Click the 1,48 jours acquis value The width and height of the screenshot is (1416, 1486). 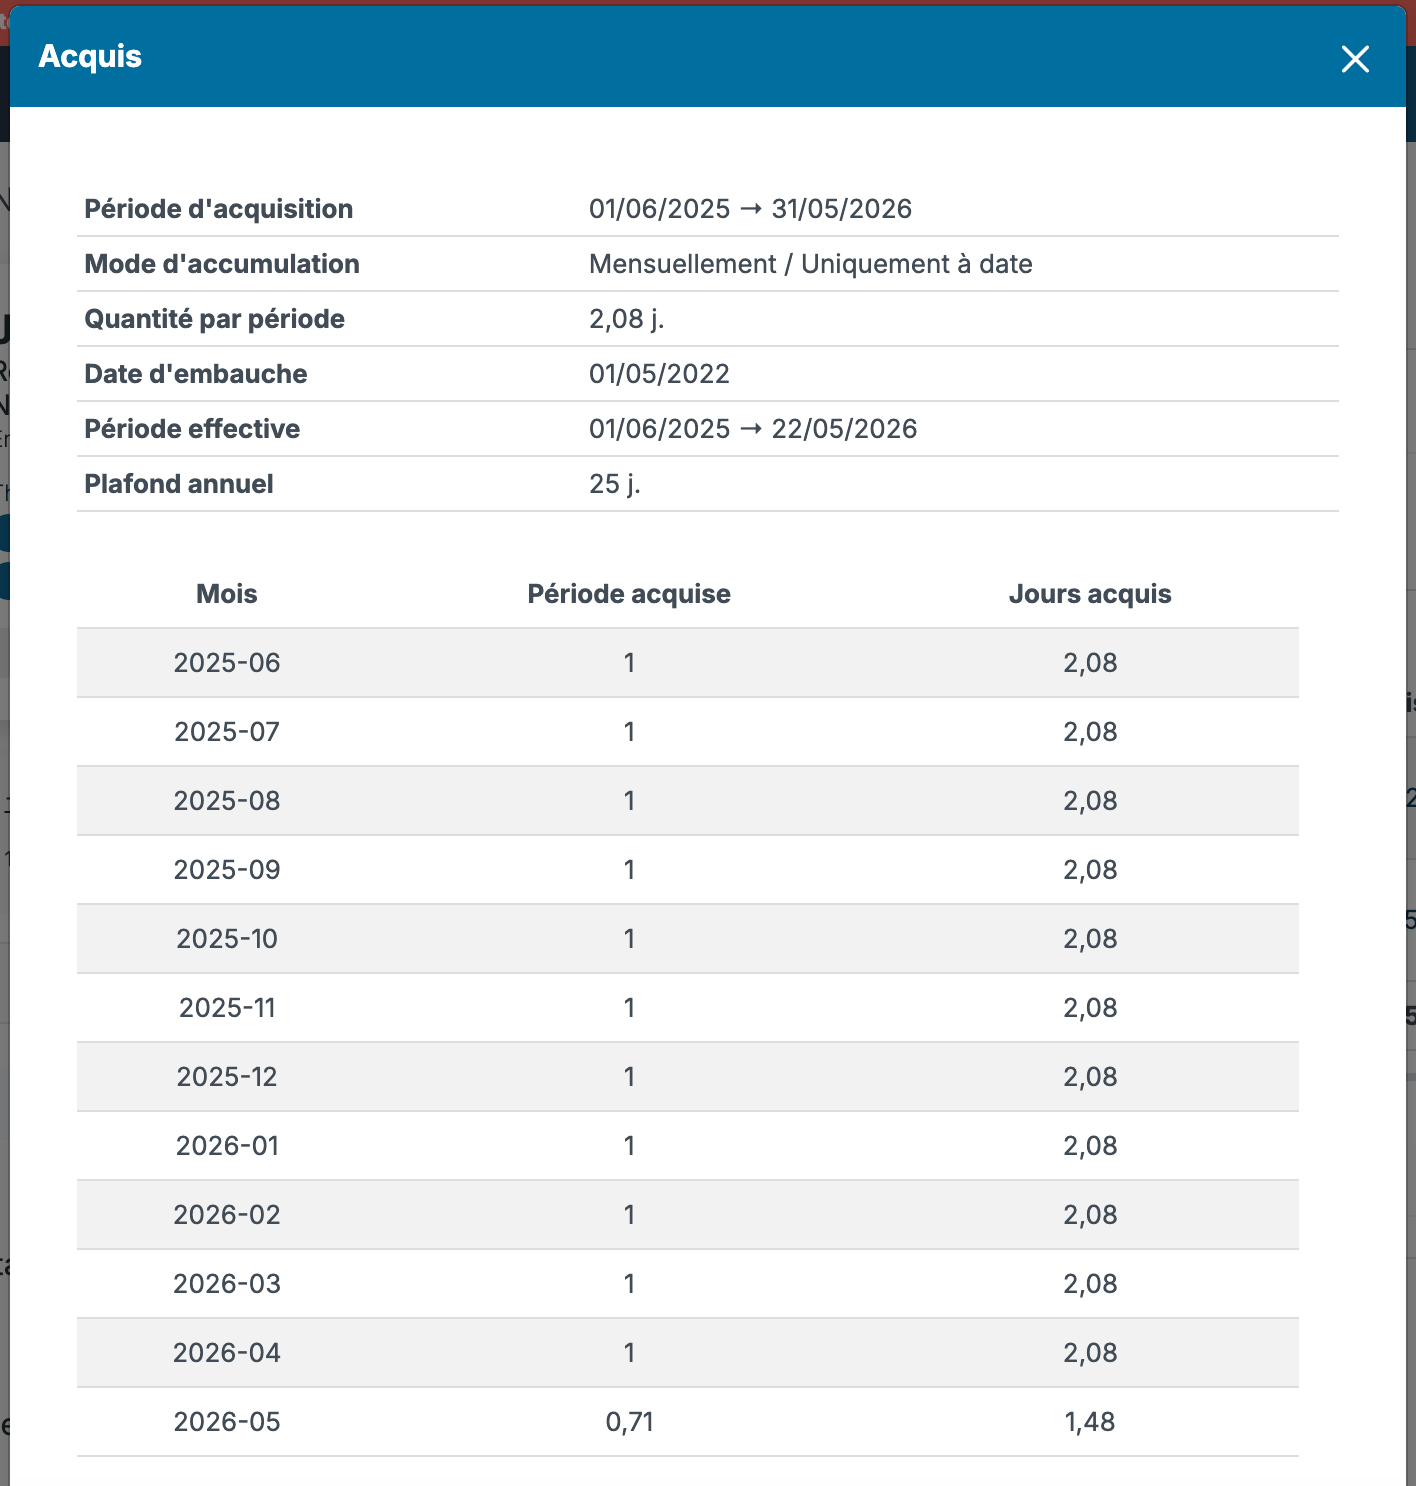[x=1090, y=1422]
